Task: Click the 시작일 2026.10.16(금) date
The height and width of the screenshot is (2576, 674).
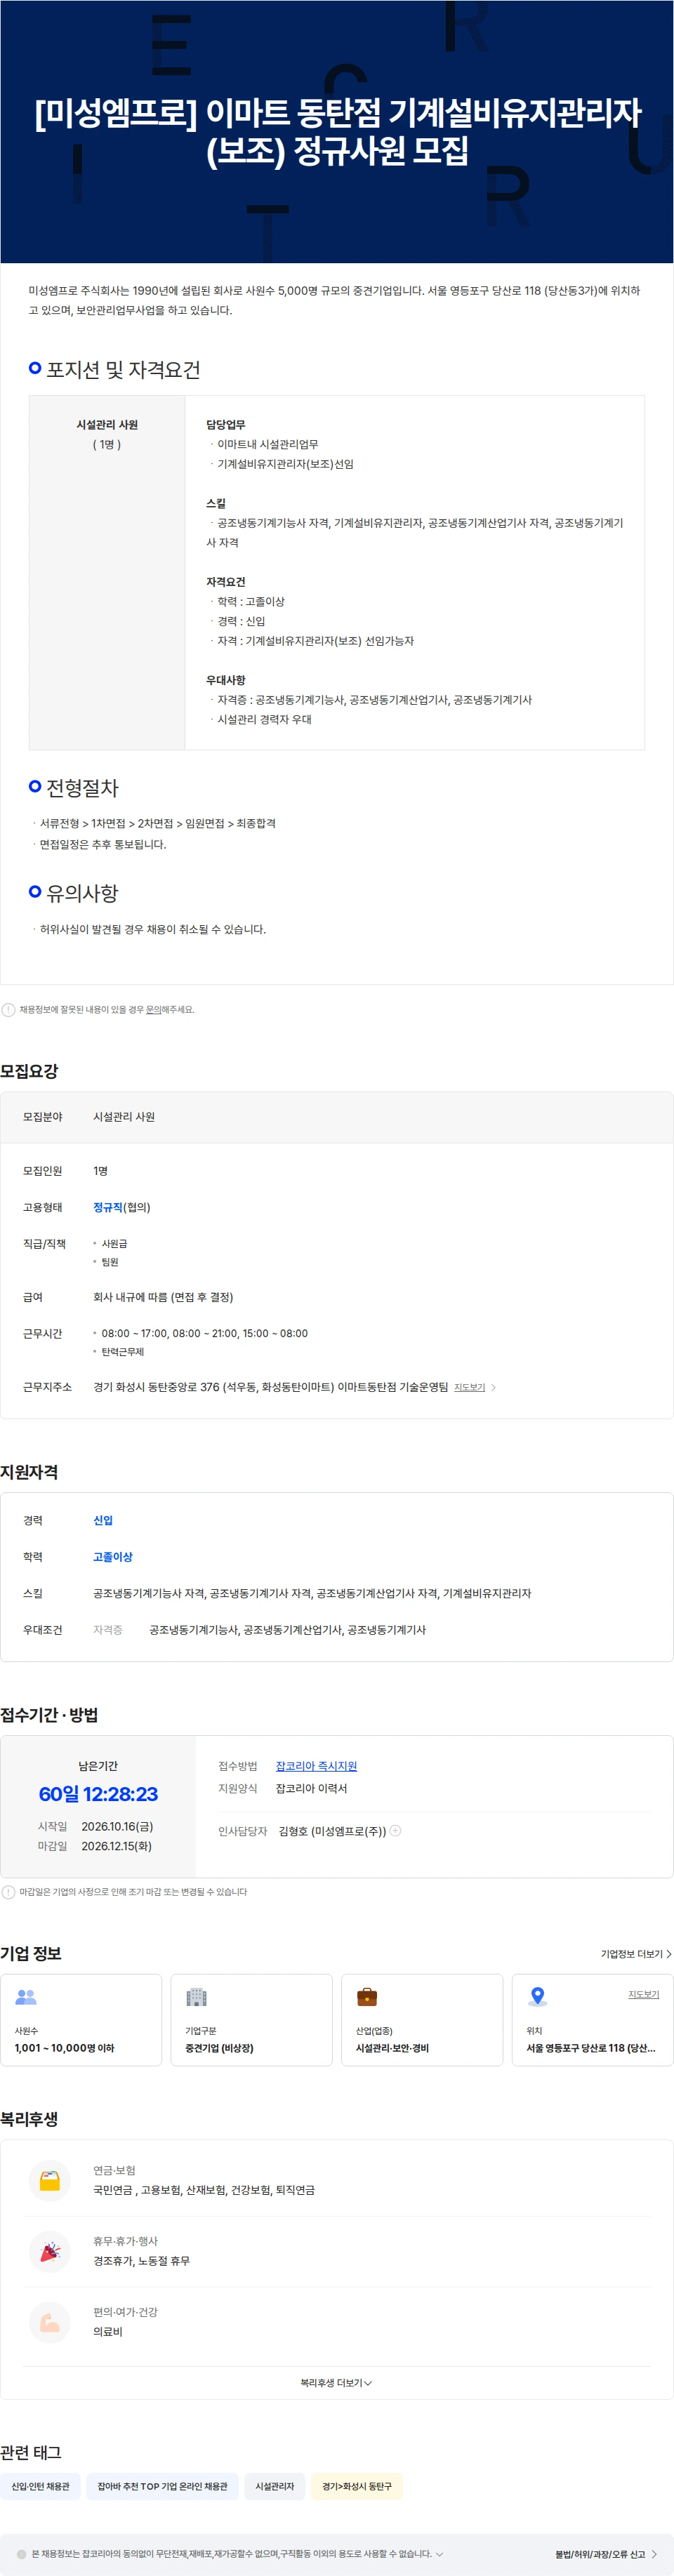Action: point(117,1827)
